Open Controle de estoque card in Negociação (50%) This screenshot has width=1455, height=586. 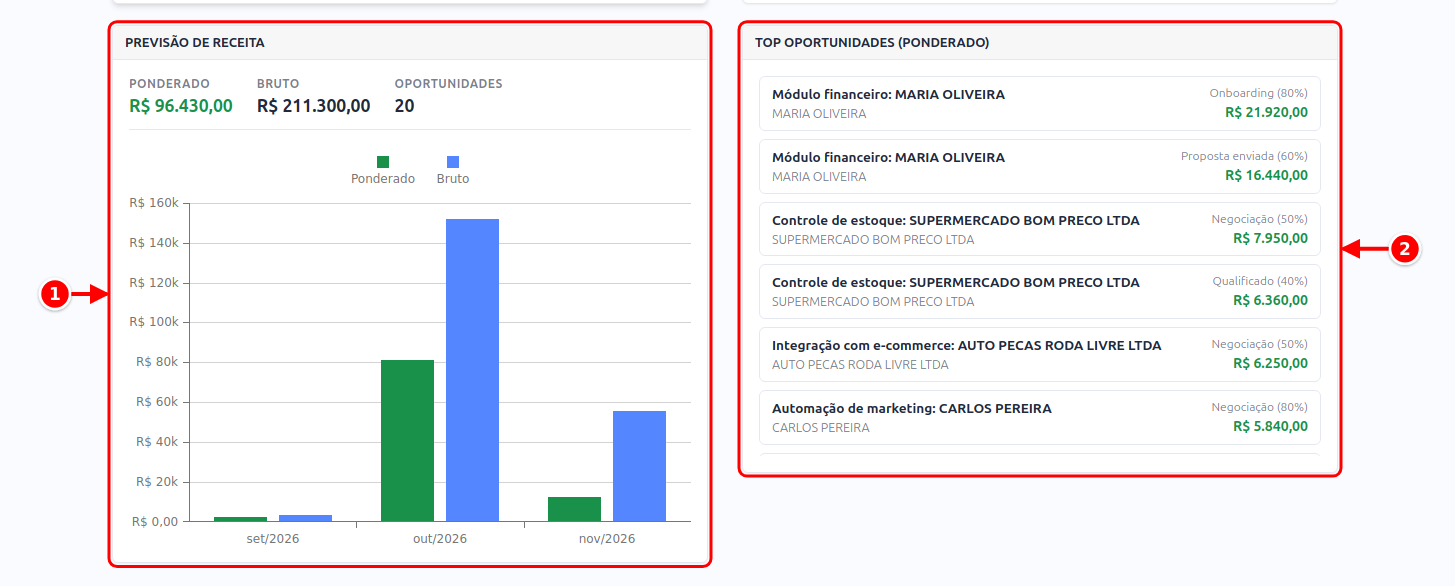pyautogui.click(x=1040, y=229)
